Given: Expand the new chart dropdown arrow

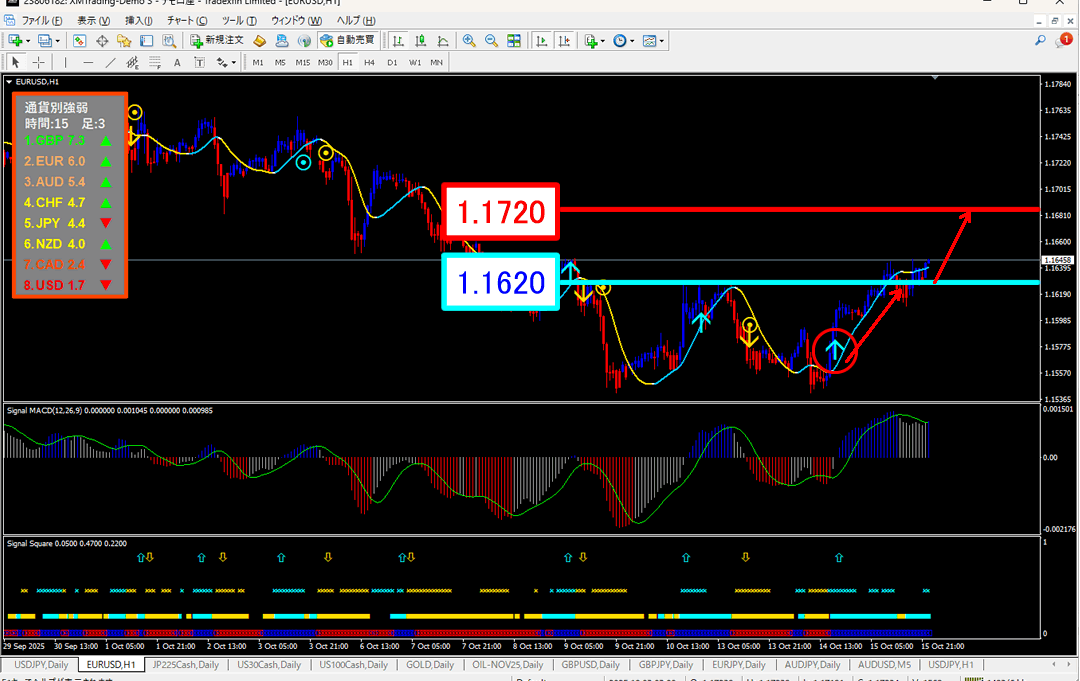Looking at the screenshot, I should [x=27, y=40].
